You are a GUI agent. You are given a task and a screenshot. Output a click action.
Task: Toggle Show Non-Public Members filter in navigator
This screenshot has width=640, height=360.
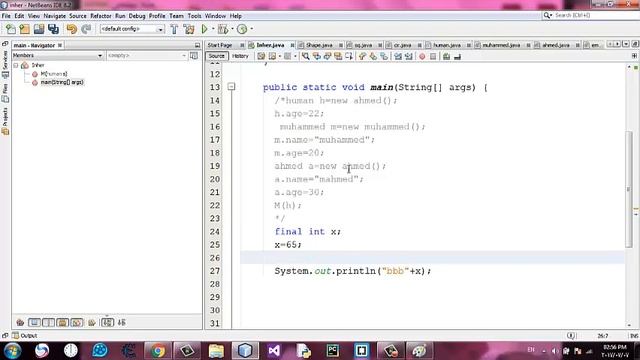(x=62, y=322)
